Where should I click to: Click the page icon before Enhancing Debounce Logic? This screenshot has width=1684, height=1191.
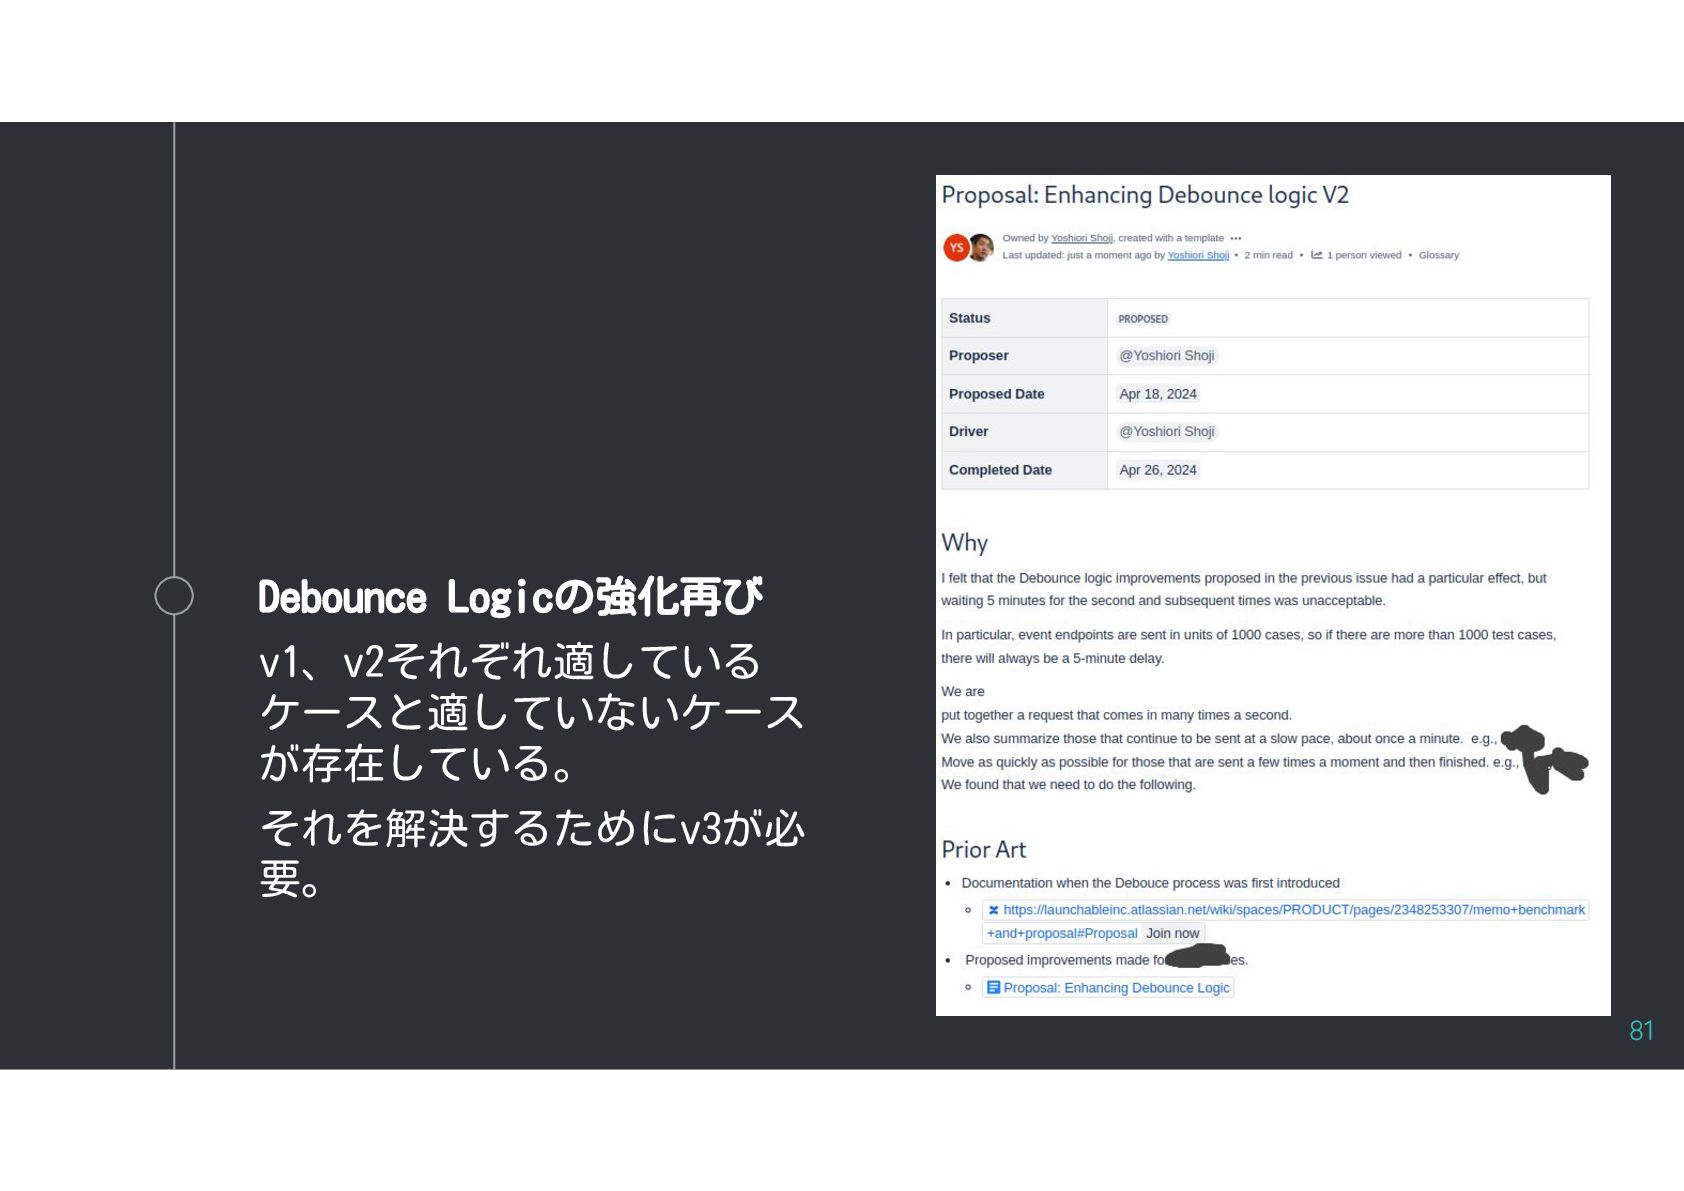point(993,987)
